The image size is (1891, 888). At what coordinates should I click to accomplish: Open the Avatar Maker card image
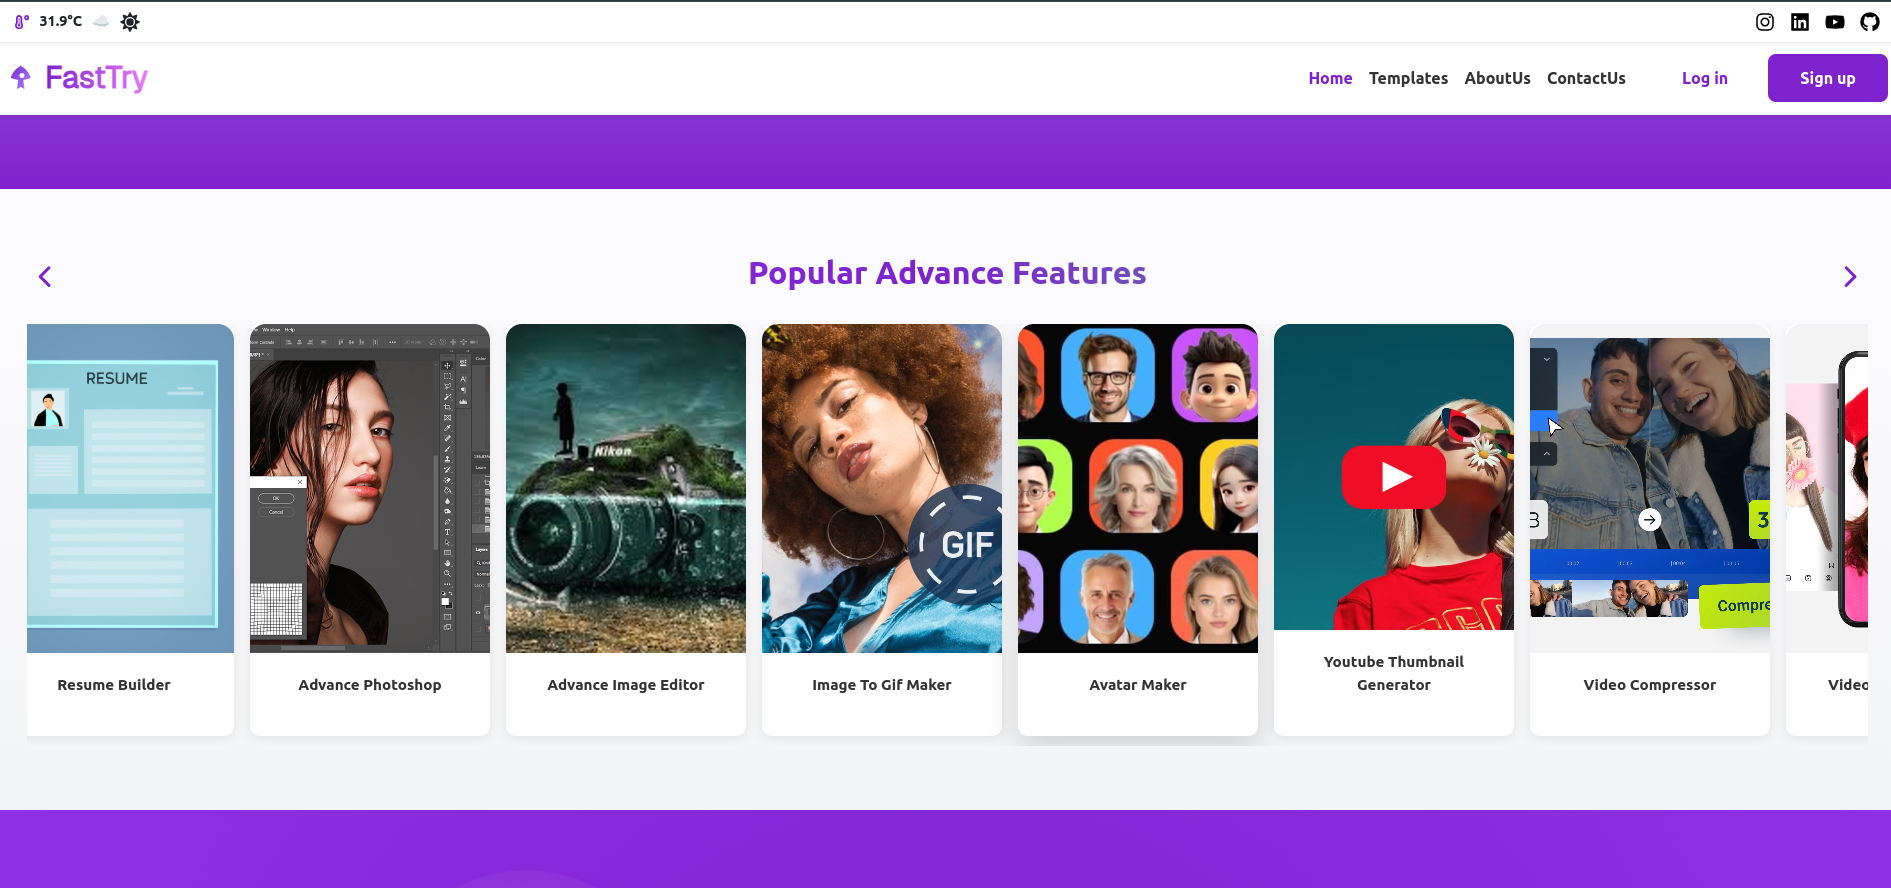pyautogui.click(x=1138, y=488)
